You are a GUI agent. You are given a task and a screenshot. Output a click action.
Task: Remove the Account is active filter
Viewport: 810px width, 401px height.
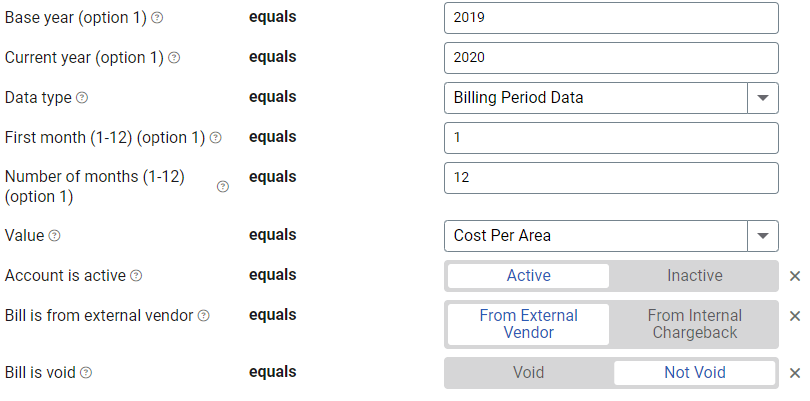[x=795, y=276]
